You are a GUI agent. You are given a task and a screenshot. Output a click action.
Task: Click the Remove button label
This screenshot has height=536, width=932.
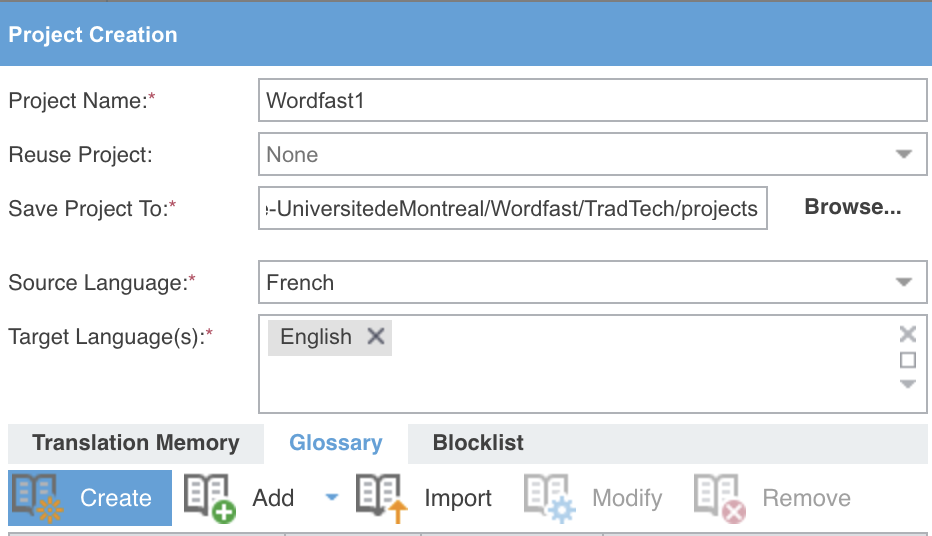click(807, 498)
